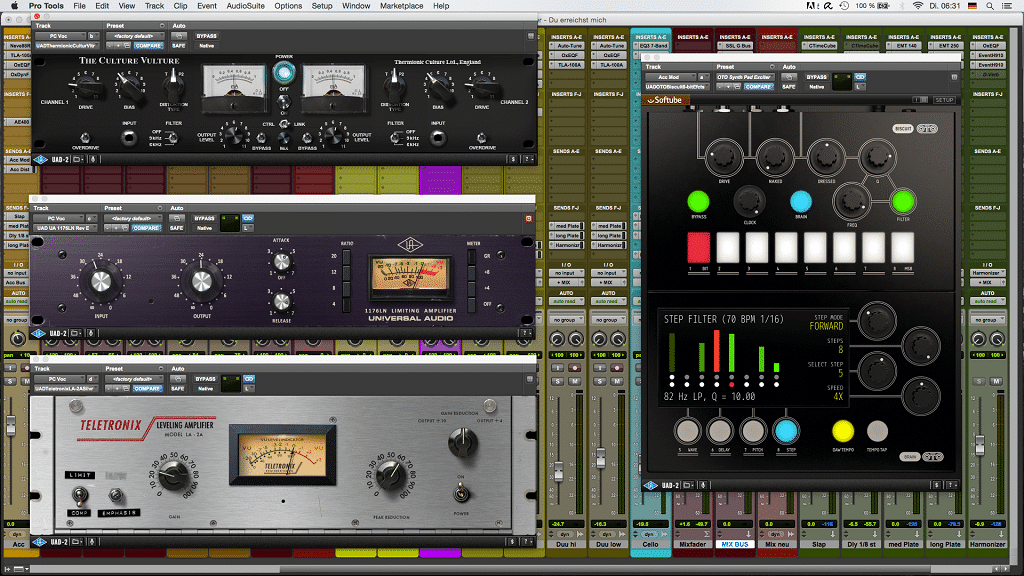Viewport: 1024px width, 576px height.
Task: Toggle the Culture Vulture CTRL/LINK switch
Action: coord(284,123)
